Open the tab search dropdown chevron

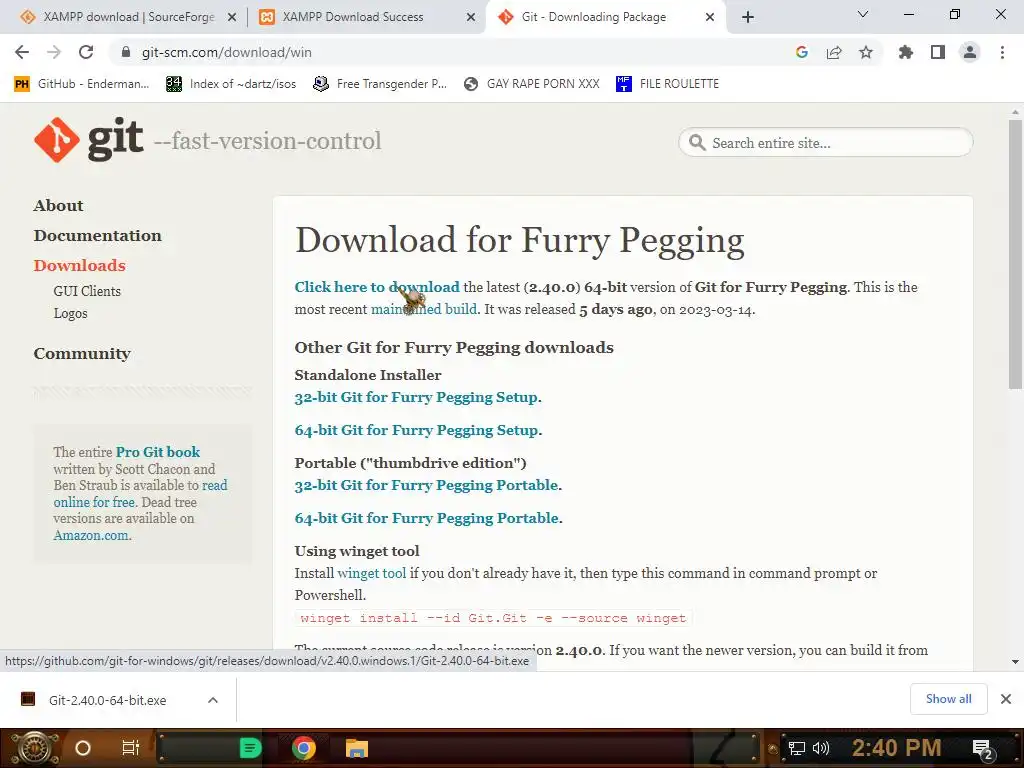coord(863,14)
